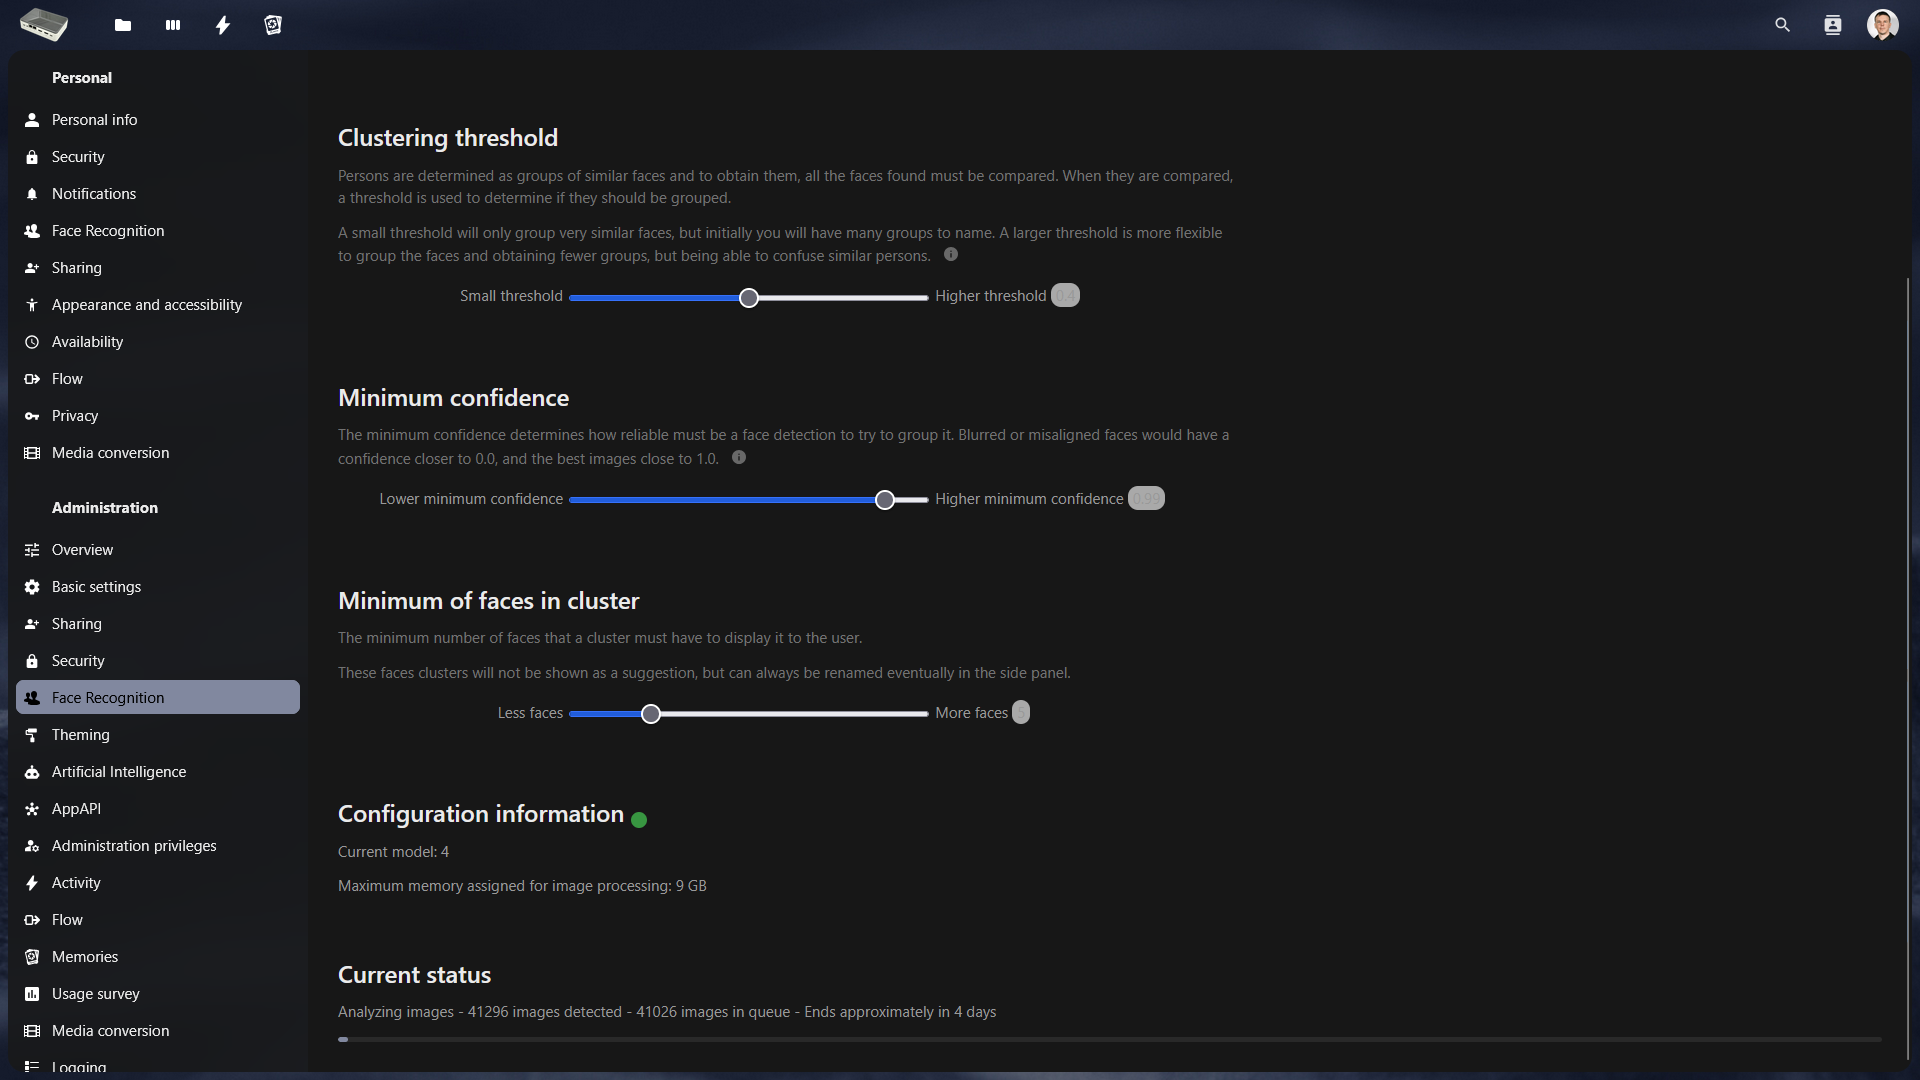The width and height of the screenshot is (1920, 1080).
Task: Click the Less faces slider handle
Action: pos(651,714)
